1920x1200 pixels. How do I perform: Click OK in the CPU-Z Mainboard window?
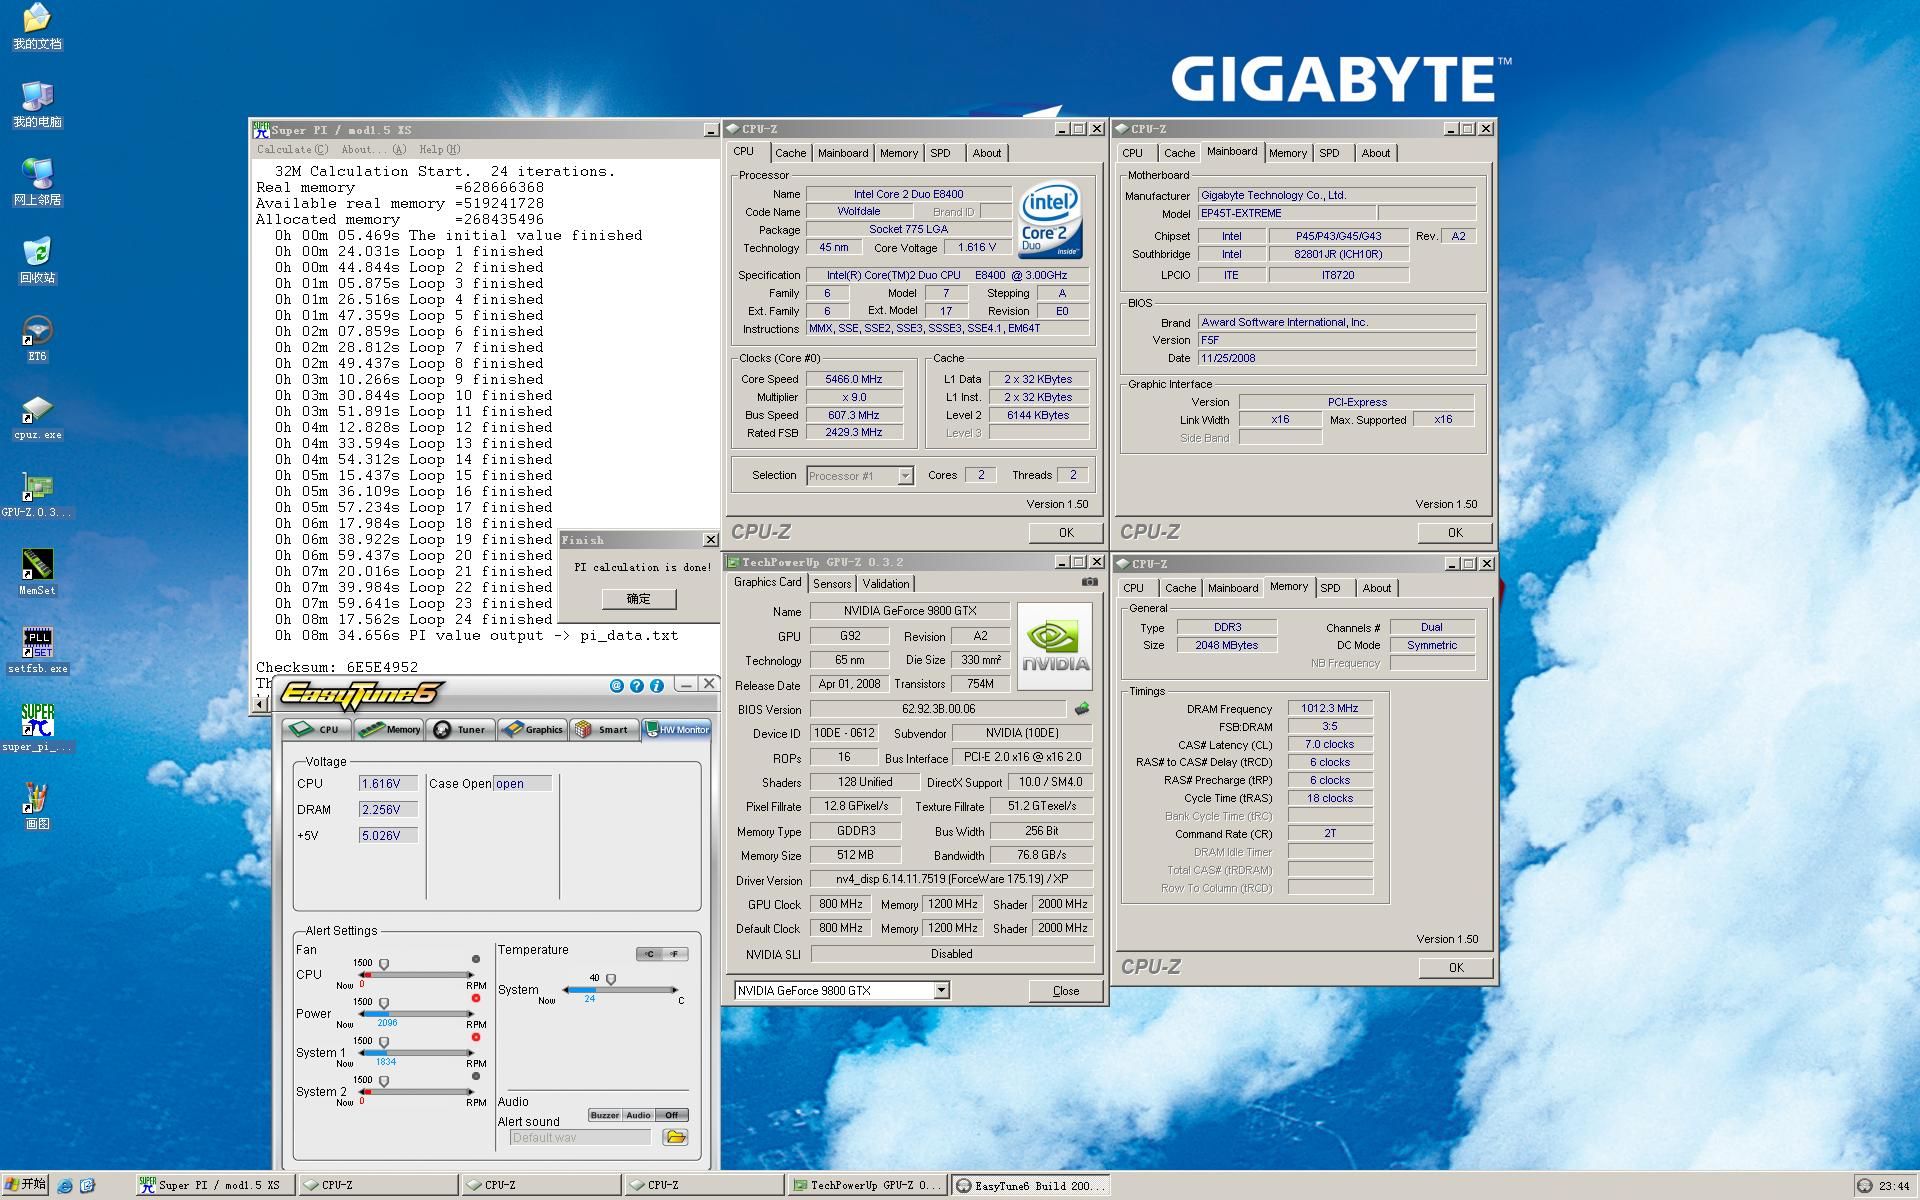click(1455, 533)
